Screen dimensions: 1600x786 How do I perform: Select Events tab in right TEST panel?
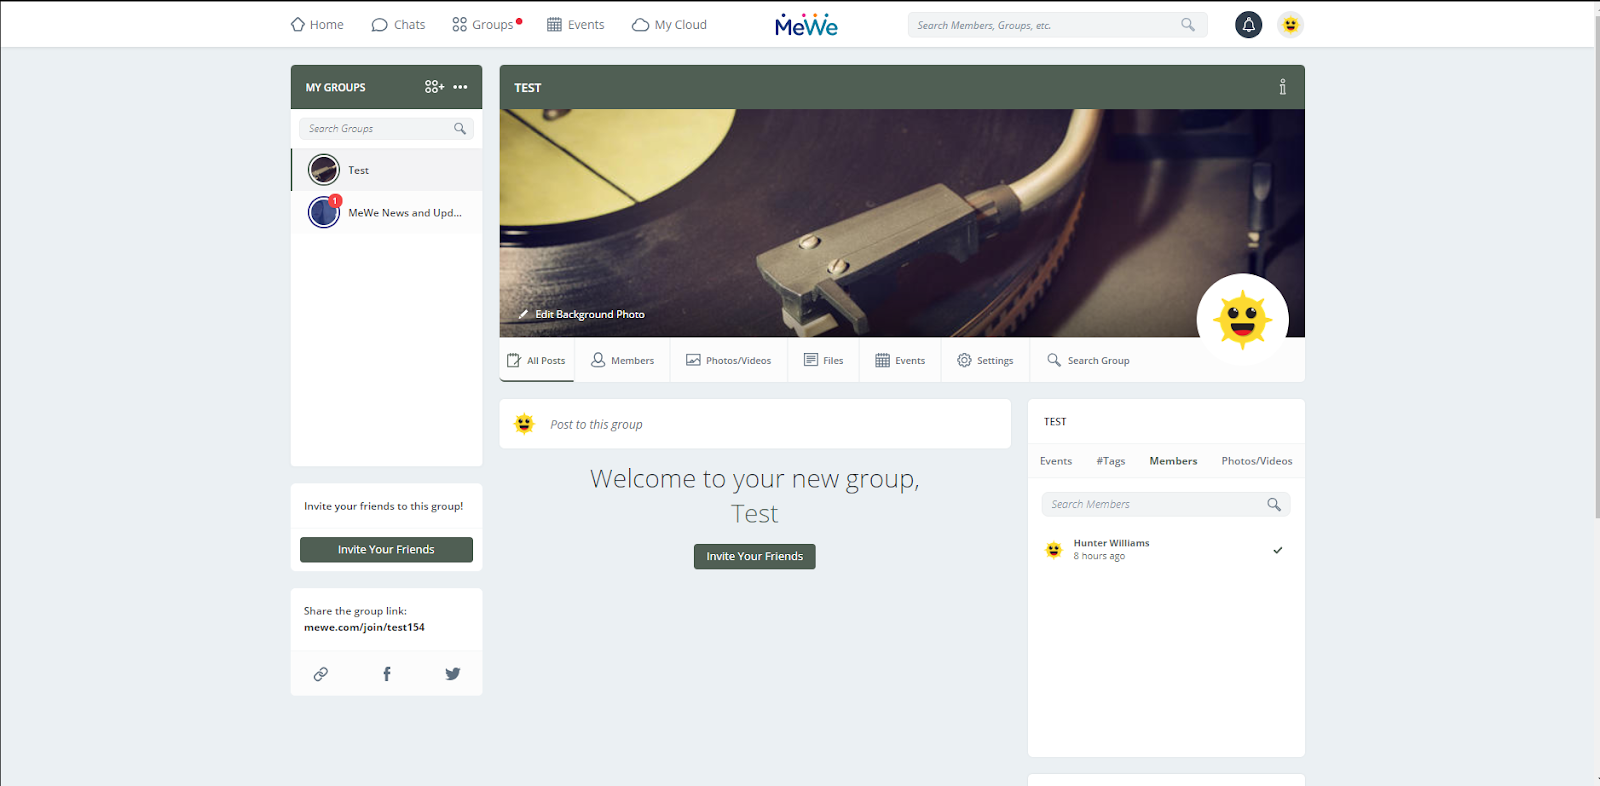coord(1056,461)
